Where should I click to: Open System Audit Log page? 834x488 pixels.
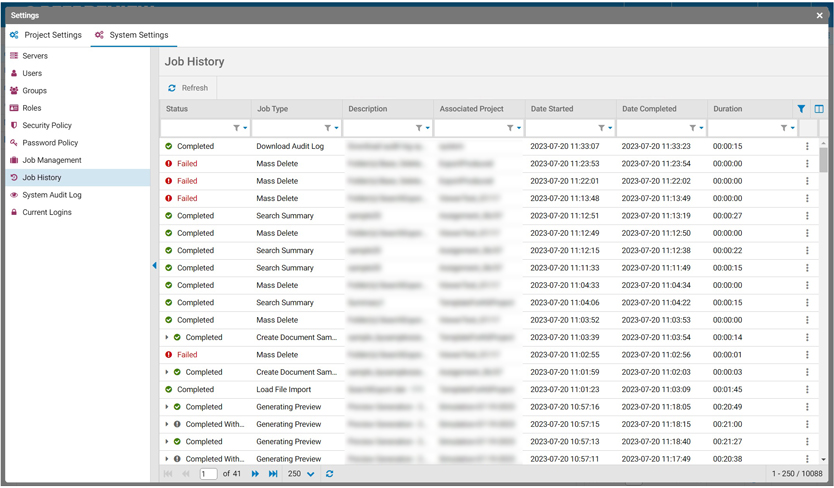(52, 195)
